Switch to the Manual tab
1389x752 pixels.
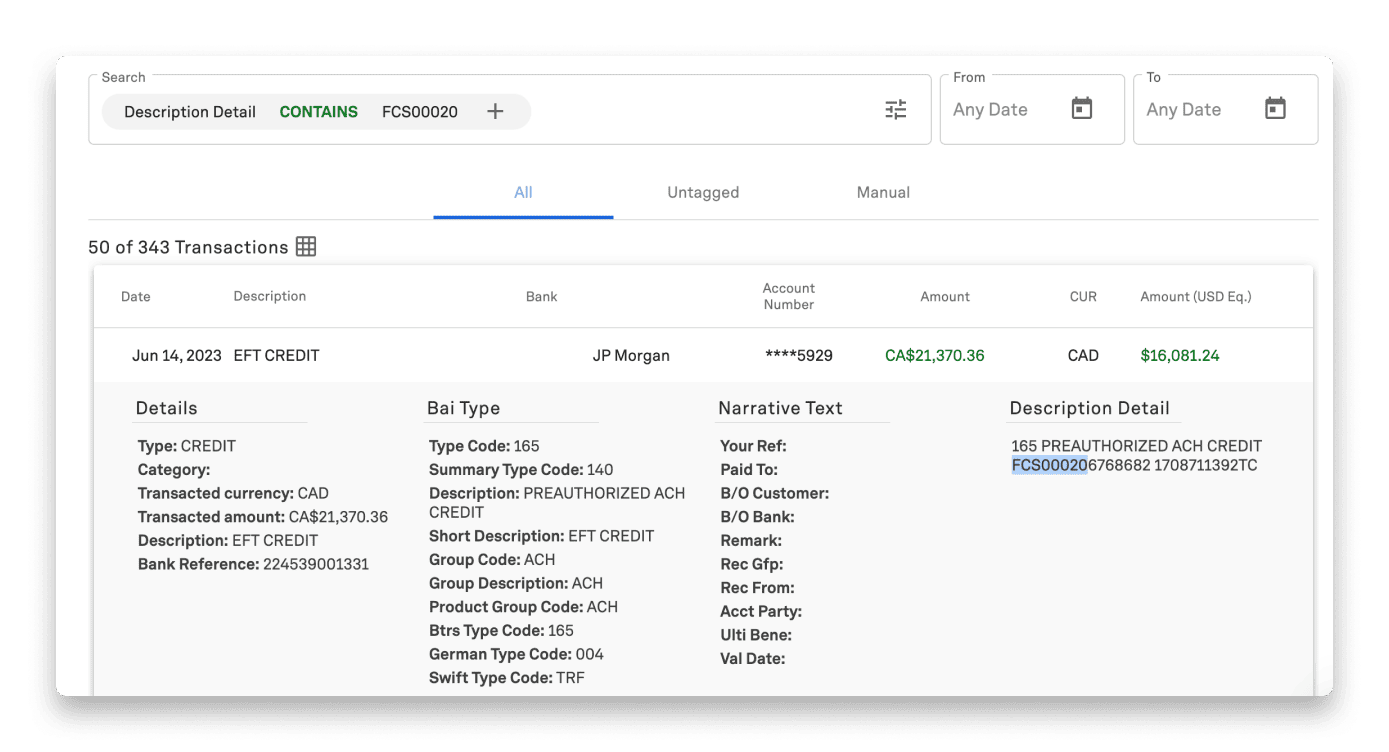pos(883,192)
